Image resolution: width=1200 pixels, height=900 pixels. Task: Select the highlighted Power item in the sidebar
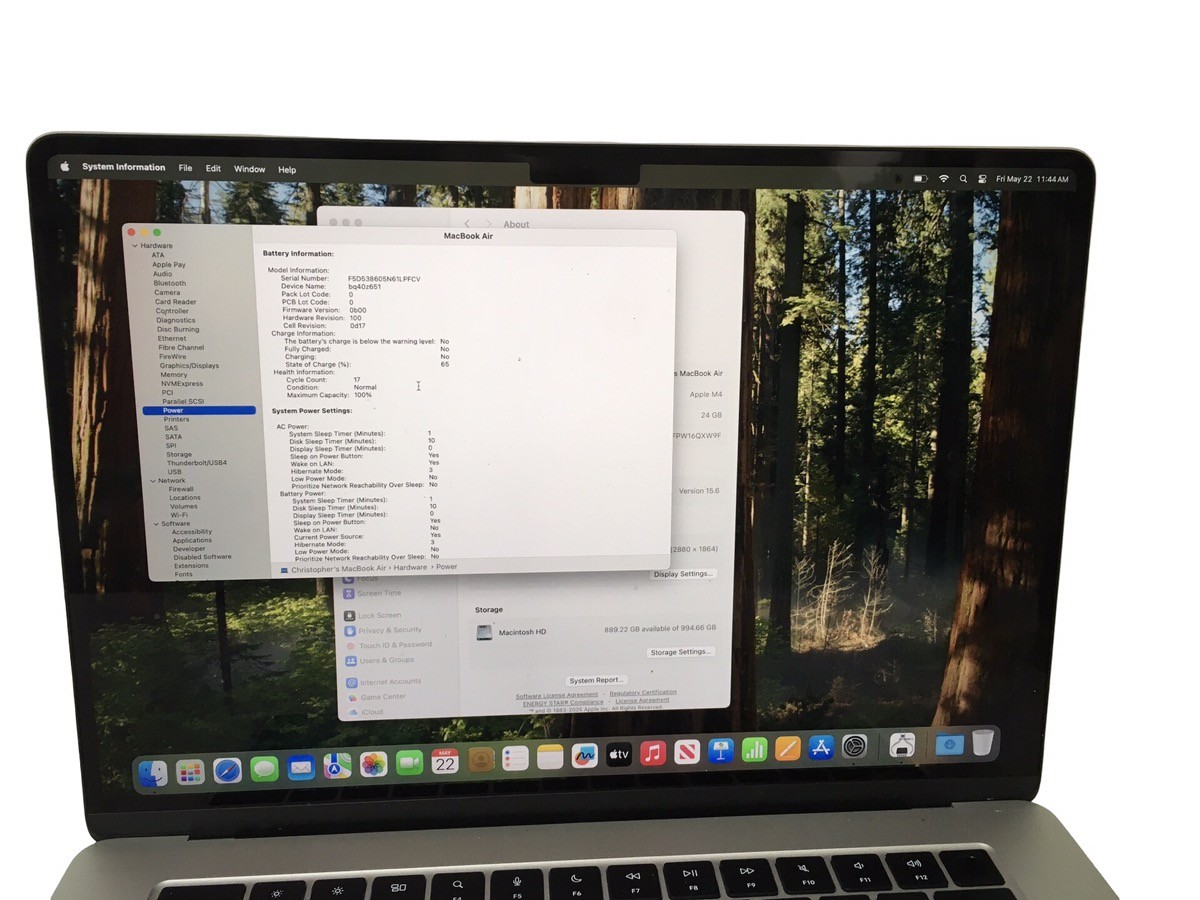[x=199, y=410]
